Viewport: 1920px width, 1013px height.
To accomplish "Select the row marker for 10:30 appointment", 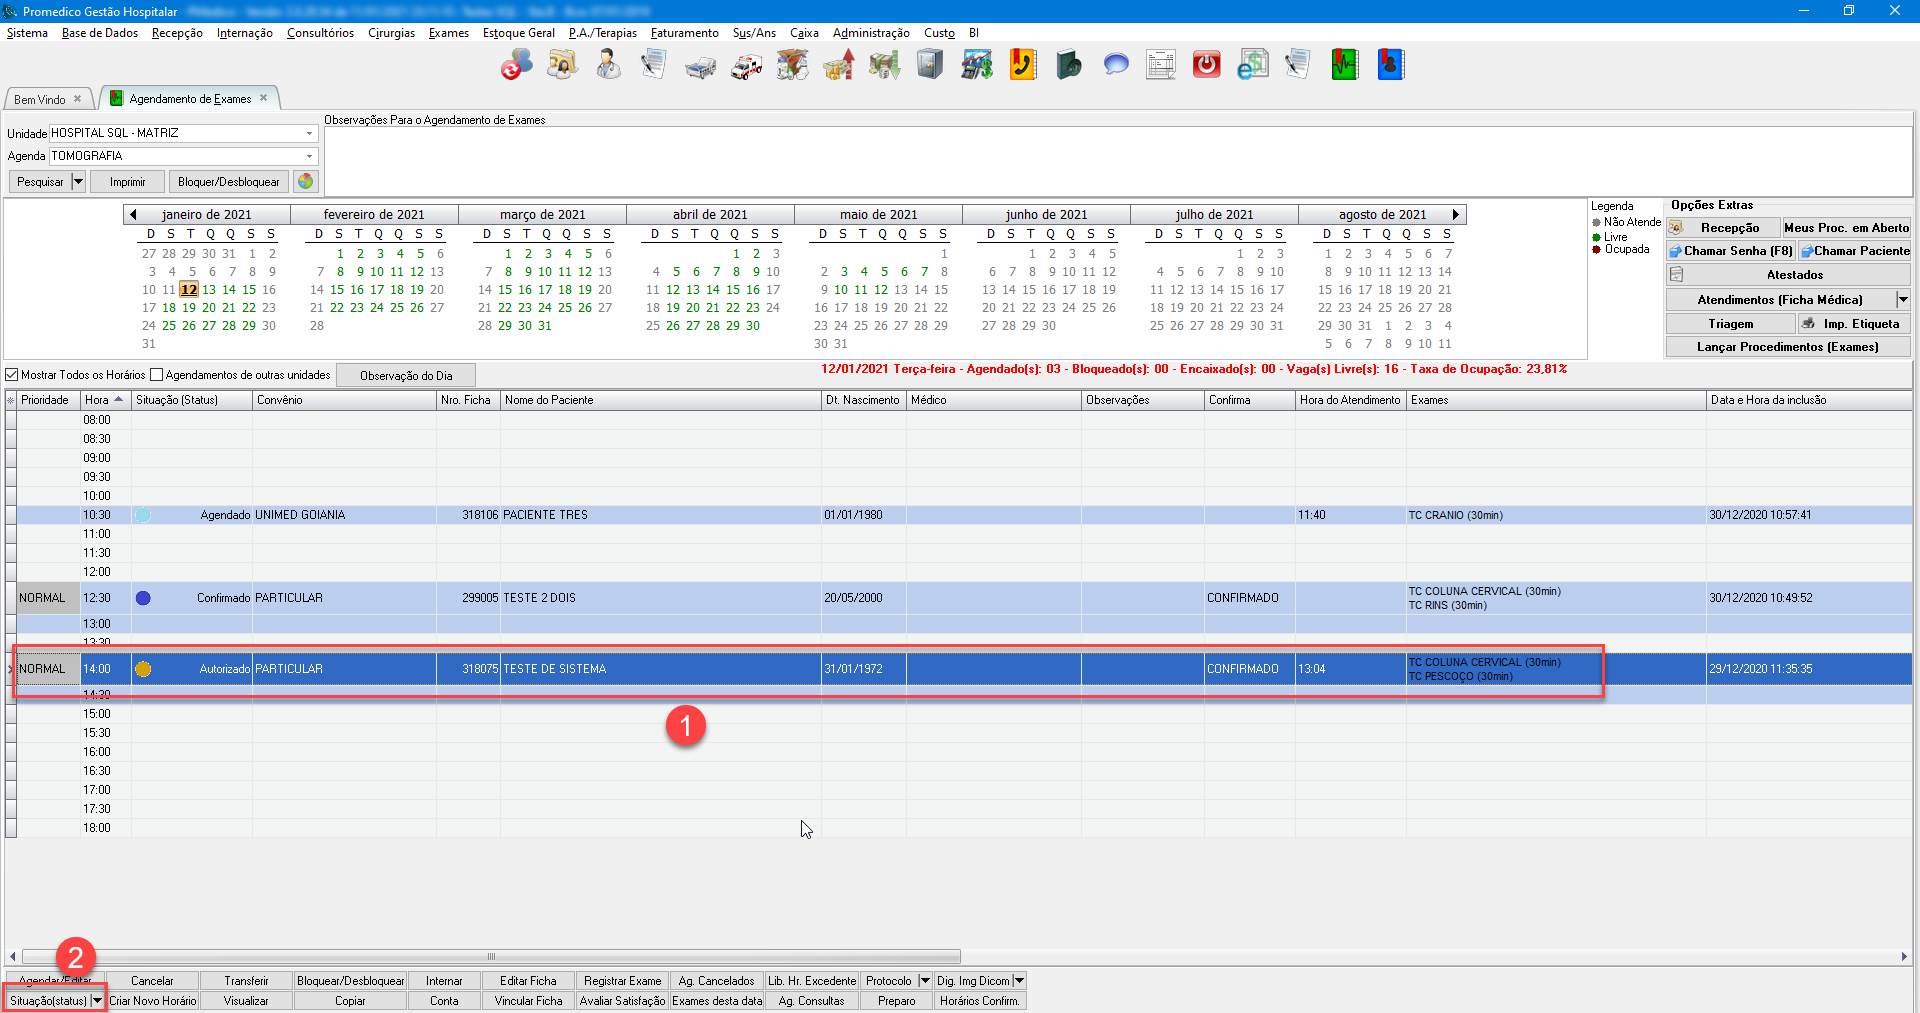I will [x=11, y=515].
